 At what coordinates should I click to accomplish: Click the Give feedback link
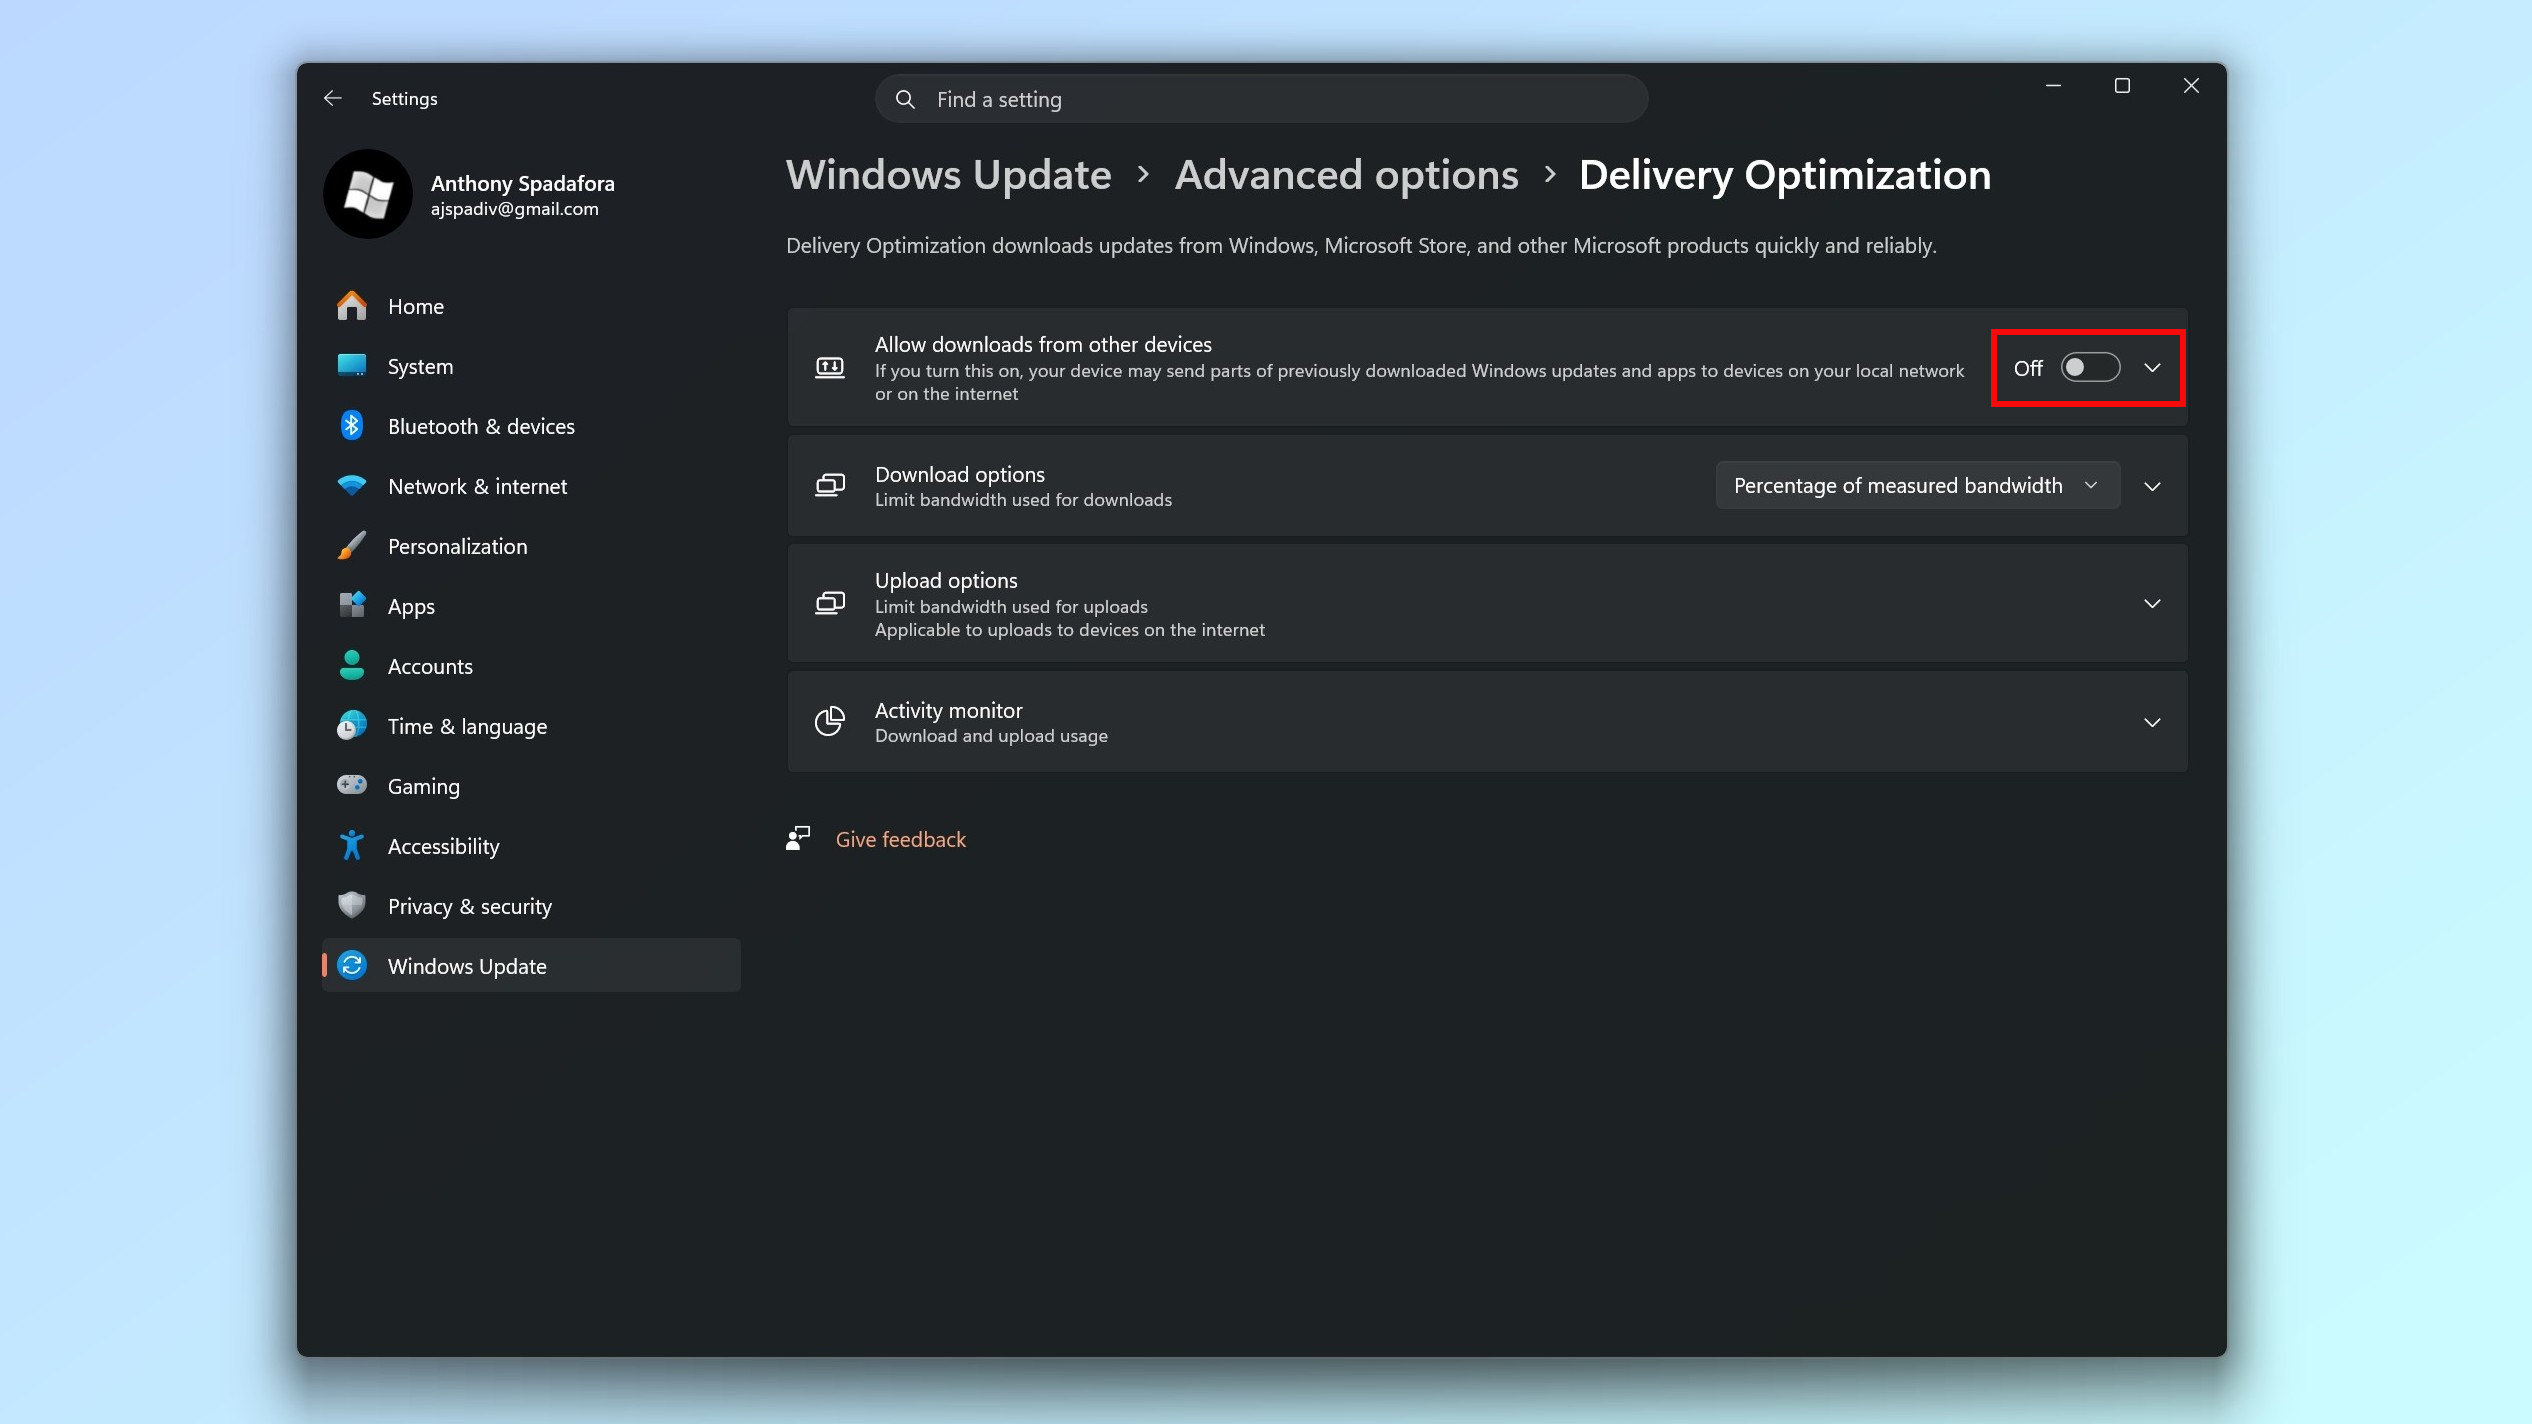coord(899,839)
